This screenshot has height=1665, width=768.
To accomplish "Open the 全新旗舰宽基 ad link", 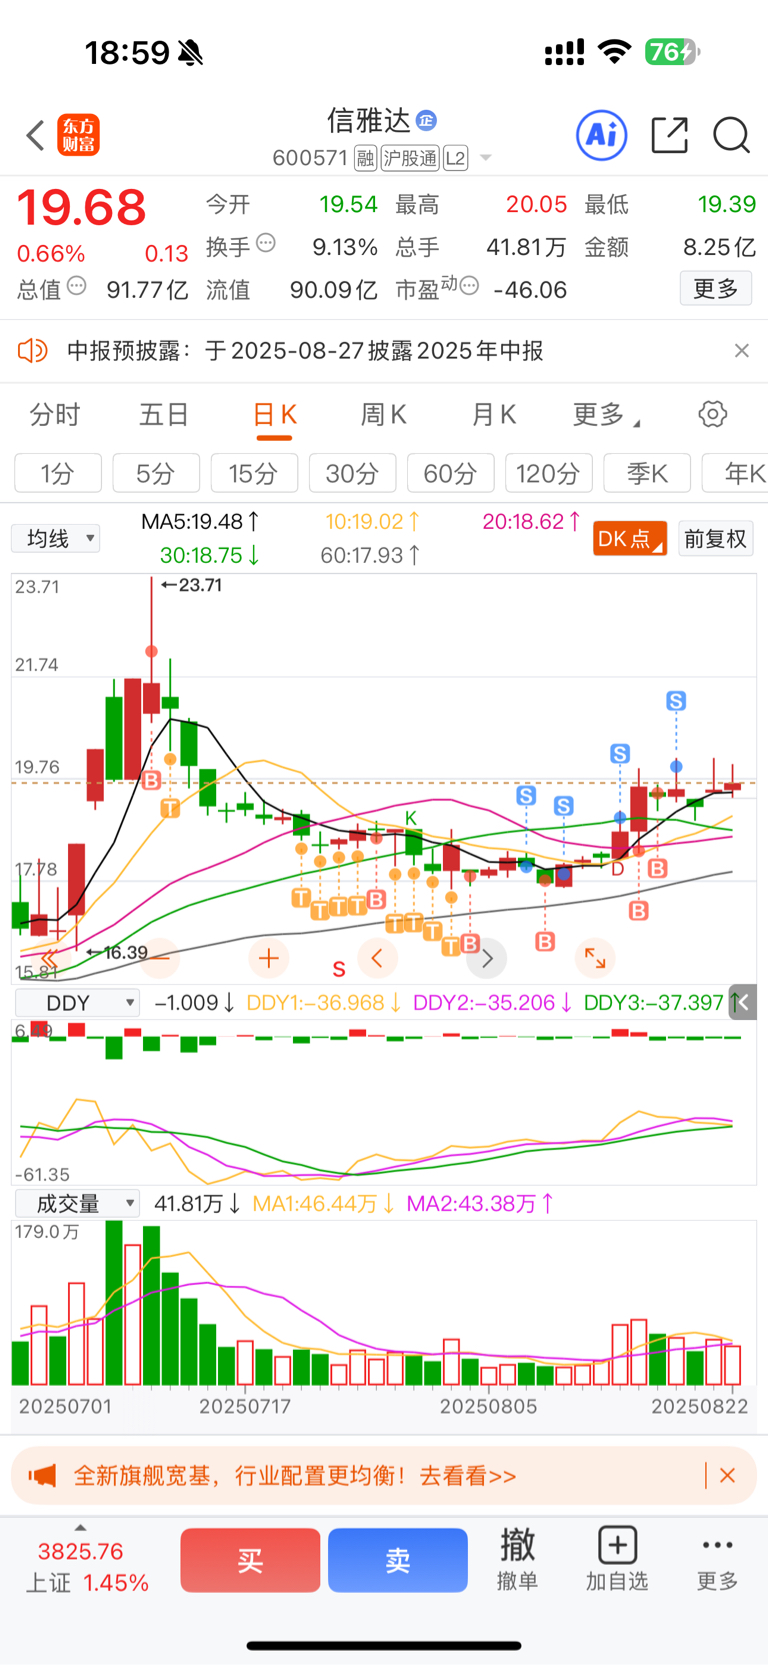I will tap(295, 1475).
